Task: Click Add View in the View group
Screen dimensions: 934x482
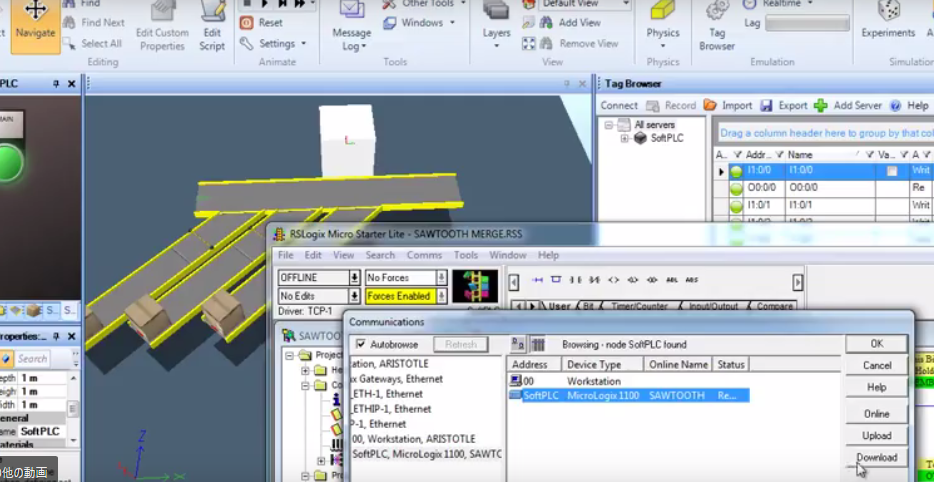Action: 570,23
